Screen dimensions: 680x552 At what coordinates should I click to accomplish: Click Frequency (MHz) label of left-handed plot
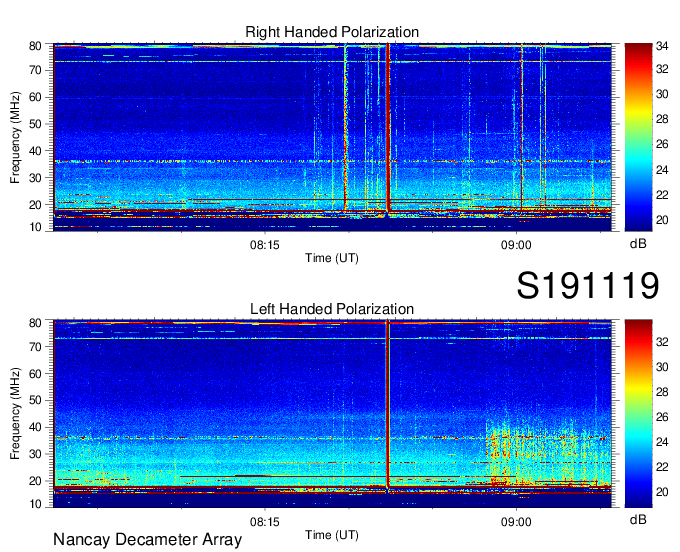click(15, 414)
